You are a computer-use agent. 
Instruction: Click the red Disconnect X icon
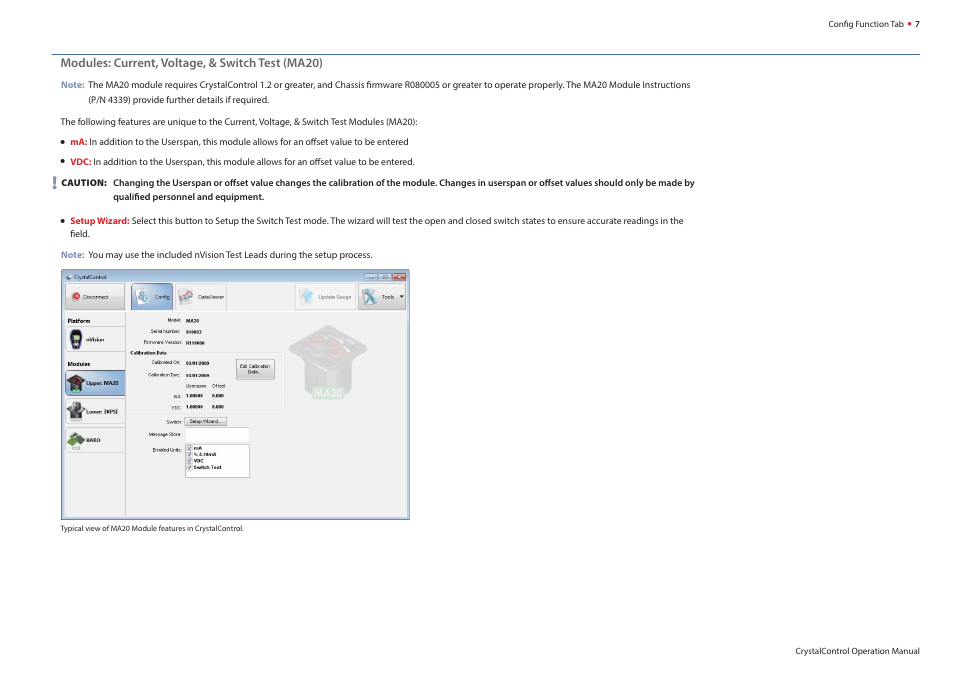point(76,297)
